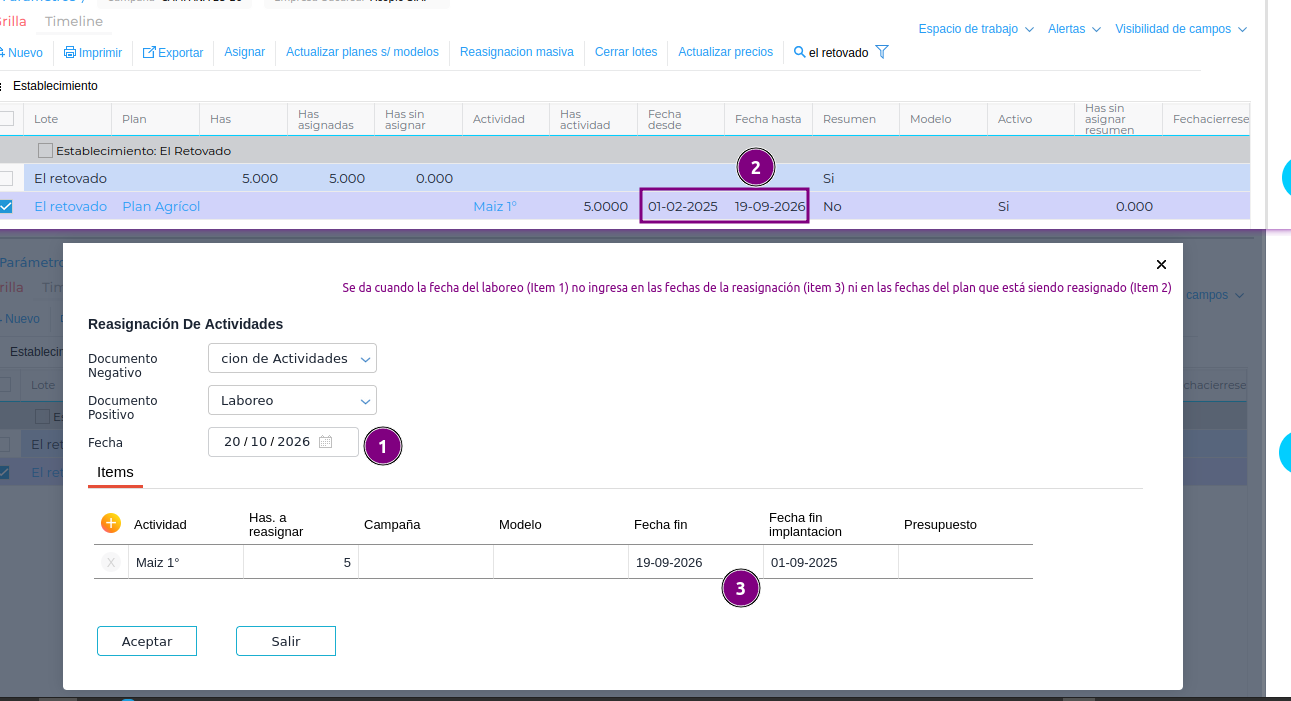Click the search magnifier for el retovado
1291x701 pixels.
pos(799,52)
